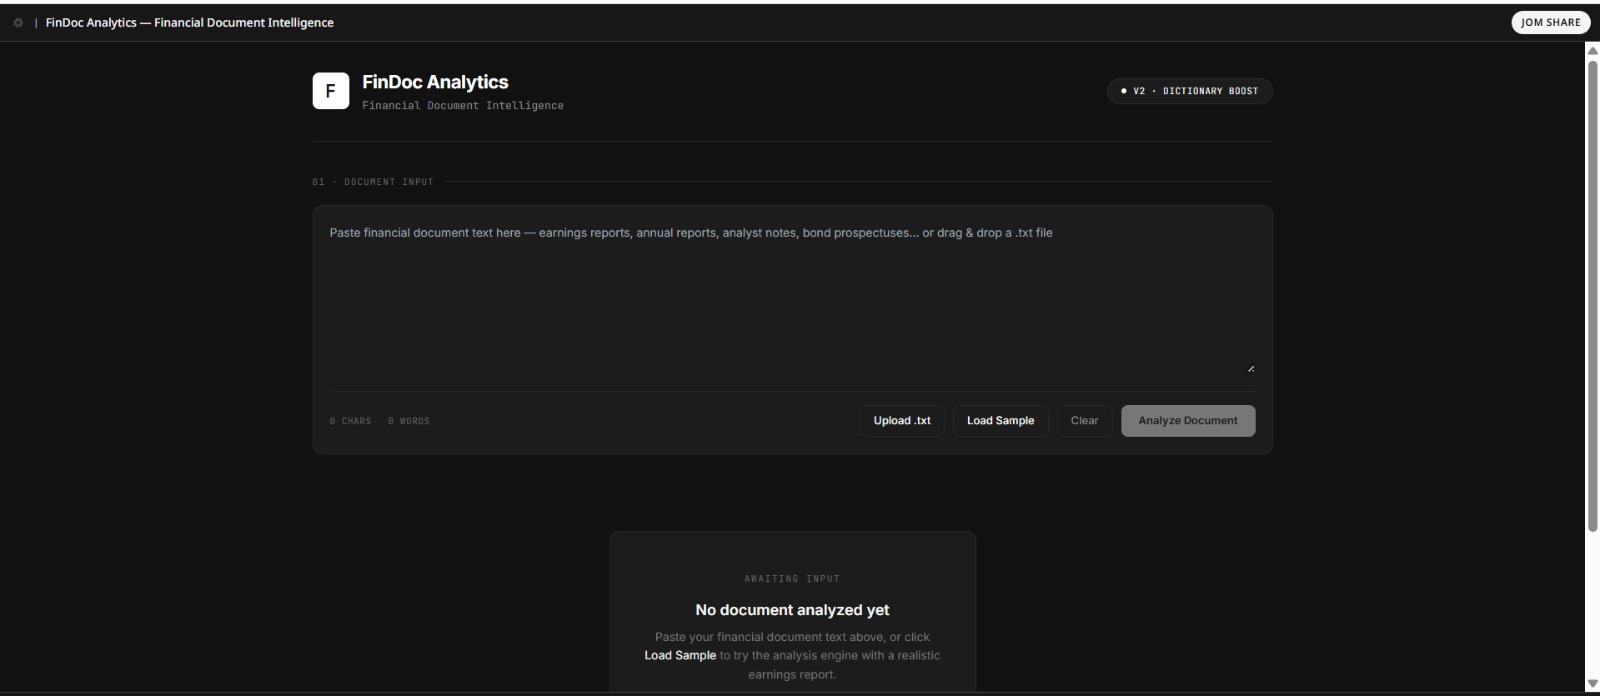The width and height of the screenshot is (1600, 696).
Task: Click the text area resize handle
Action: pos(1251,369)
